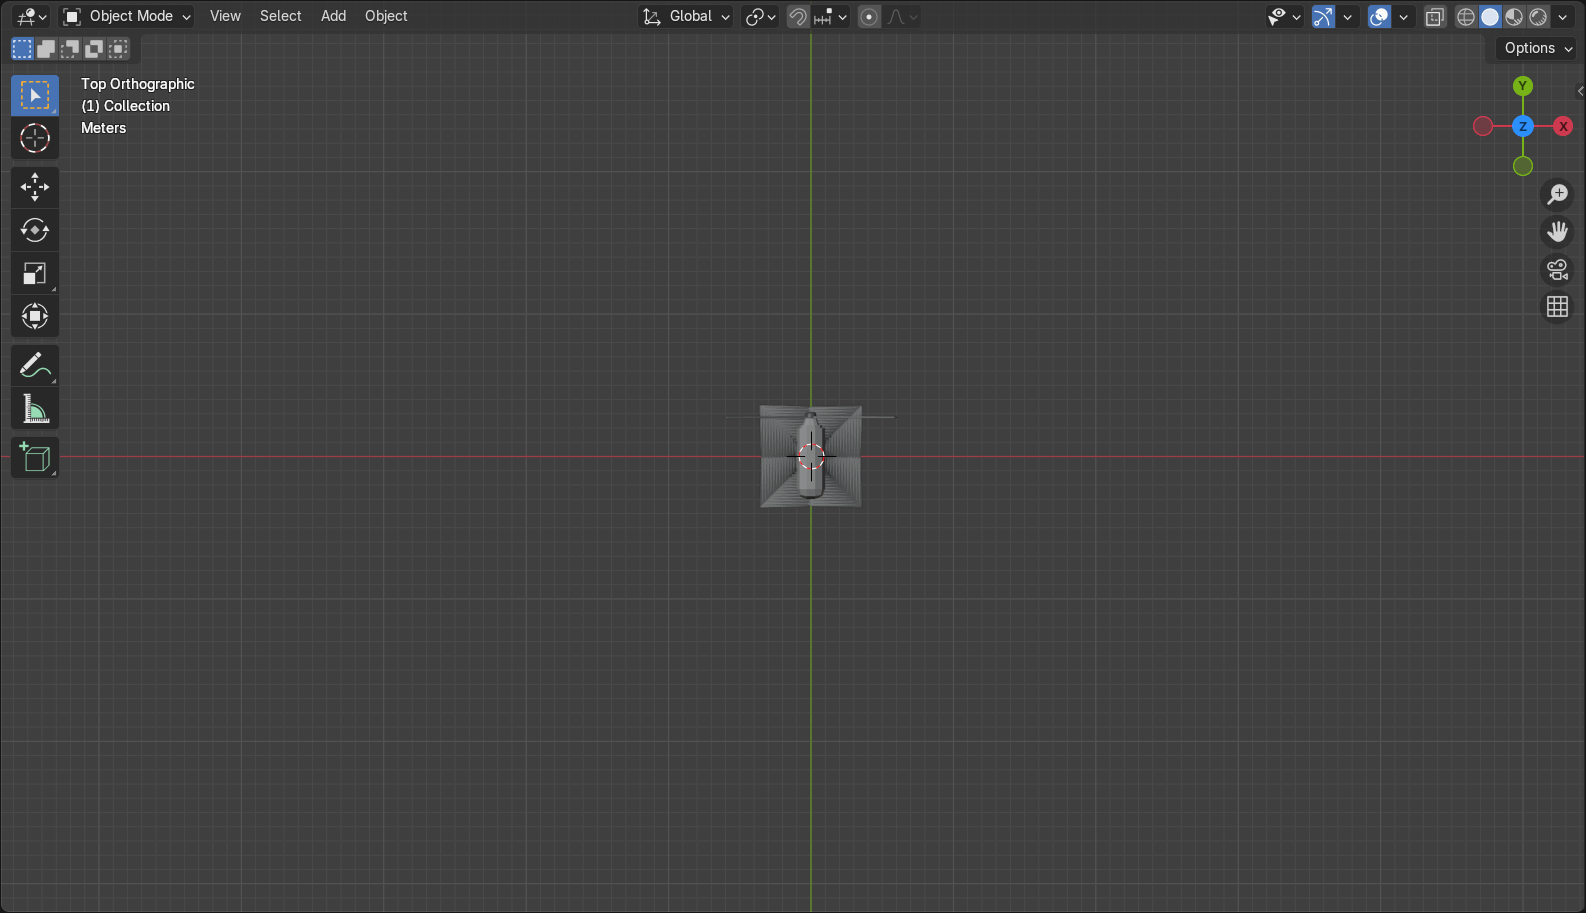Image resolution: width=1586 pixels, height=913 pixels.
Task: Open proportional editing falloff dropdown
Action: pos(902,17)
